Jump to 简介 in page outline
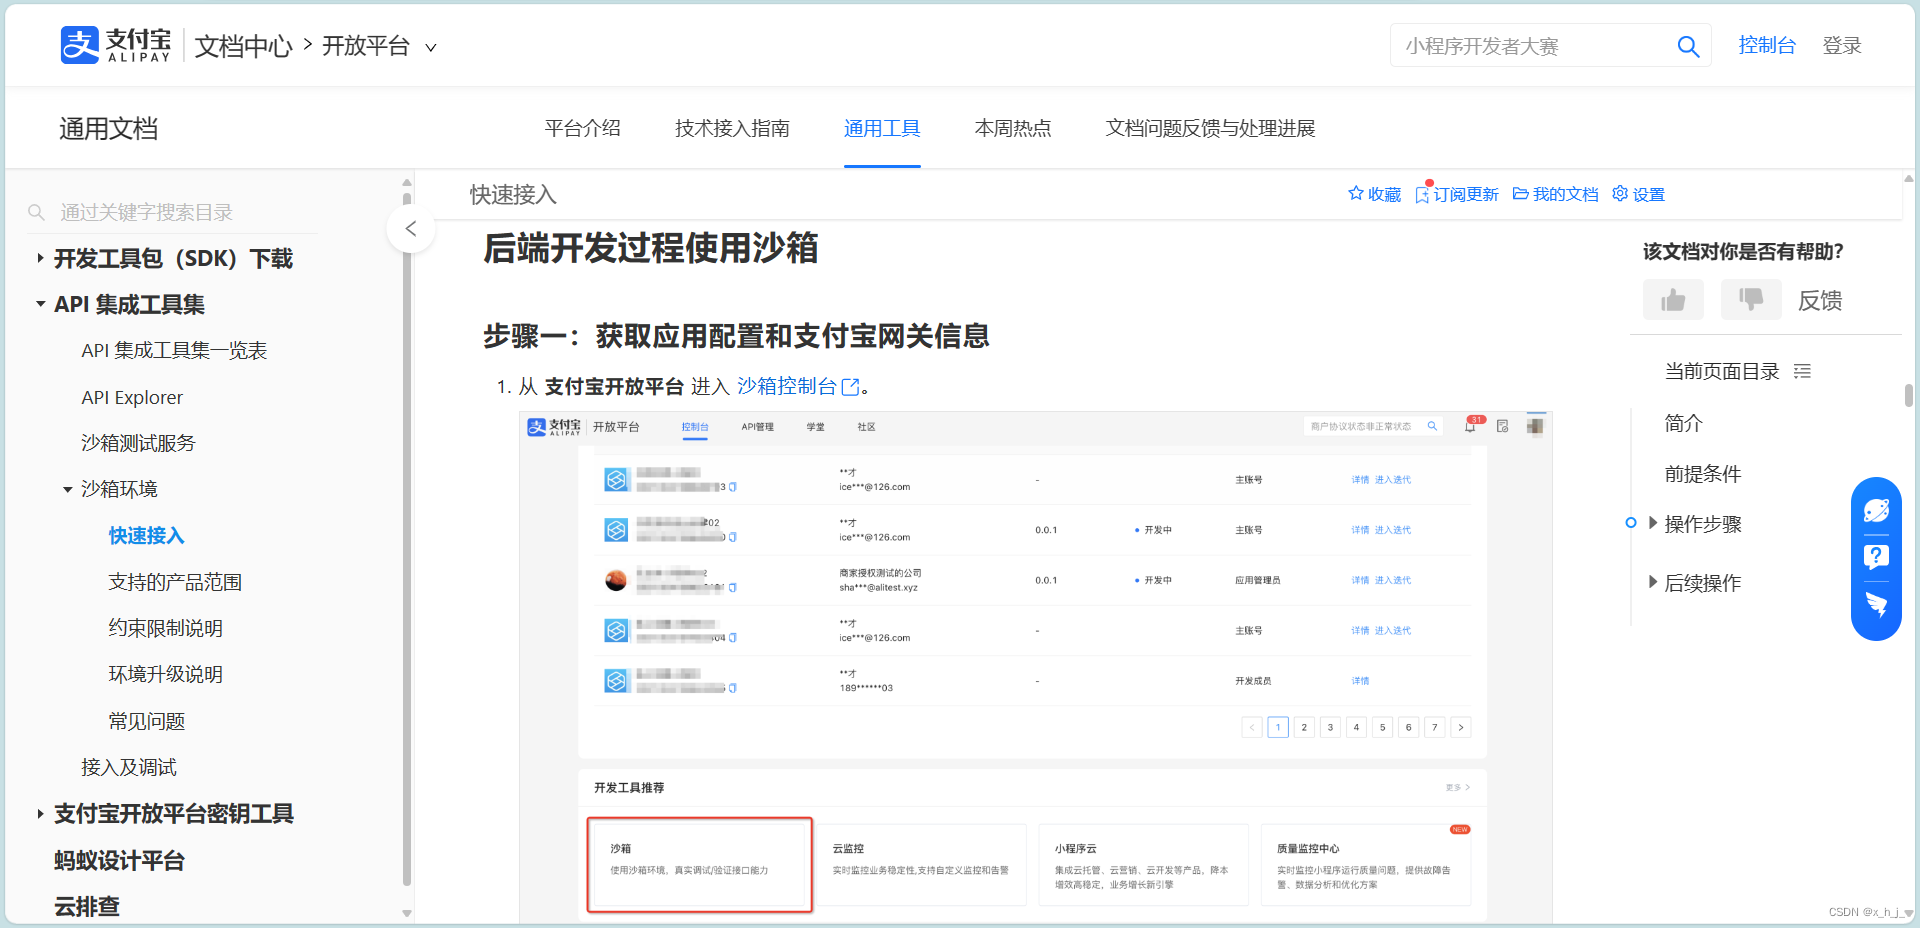Viewport: 1920px width, 928px height. [x=1683, y=423]
